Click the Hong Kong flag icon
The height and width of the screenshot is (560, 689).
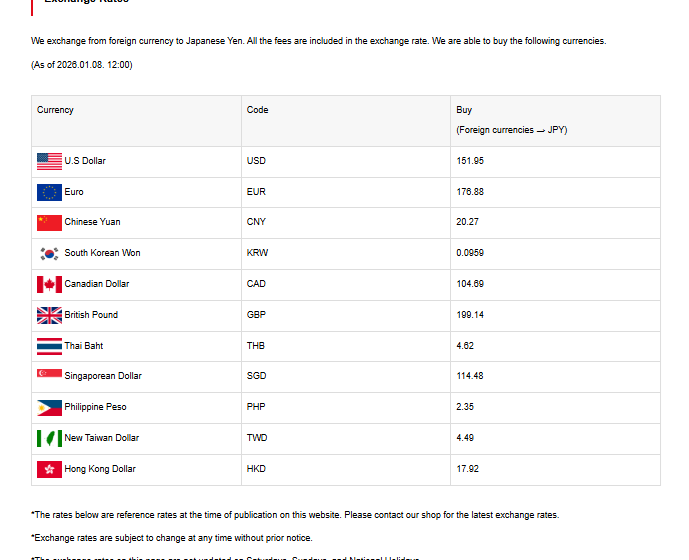coord(49,469)
